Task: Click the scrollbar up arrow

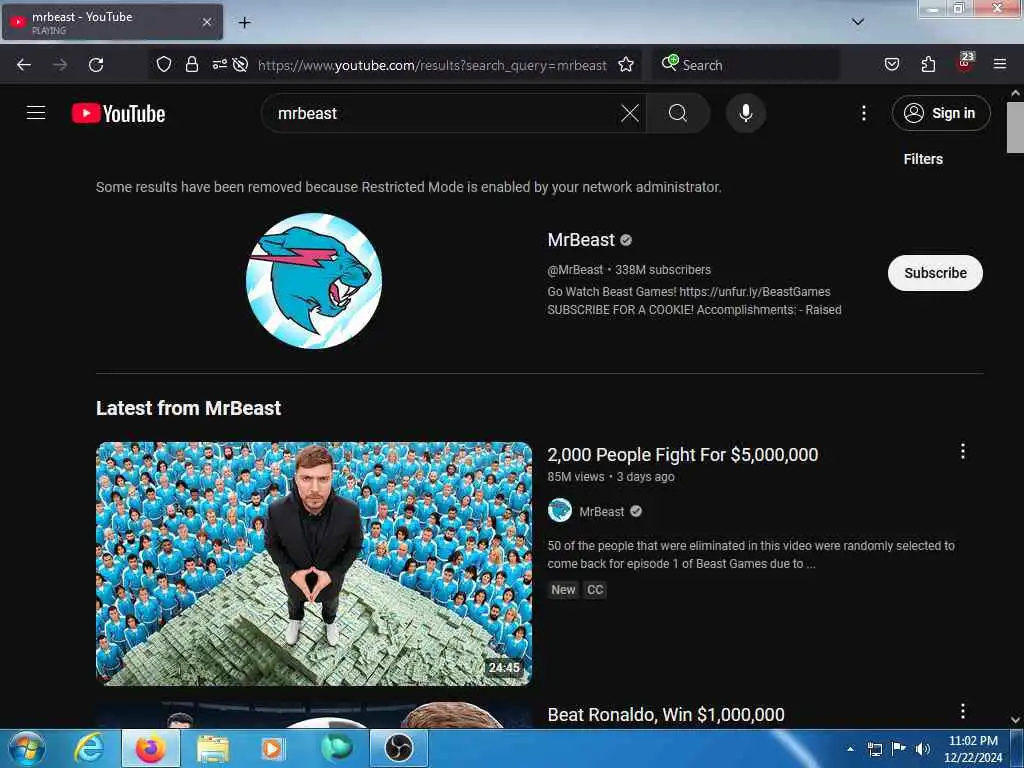Action: pos(1015,93)
